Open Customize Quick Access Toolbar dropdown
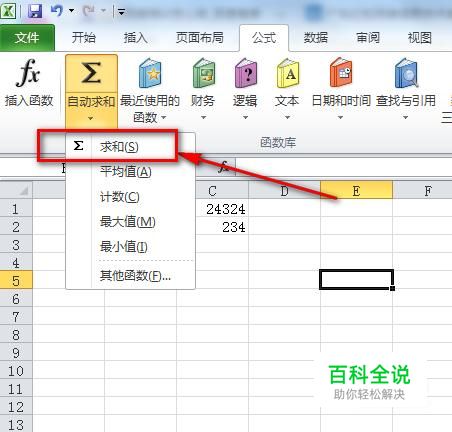The height and width of the screenshot is (432, 452). (x=121, y=12)
